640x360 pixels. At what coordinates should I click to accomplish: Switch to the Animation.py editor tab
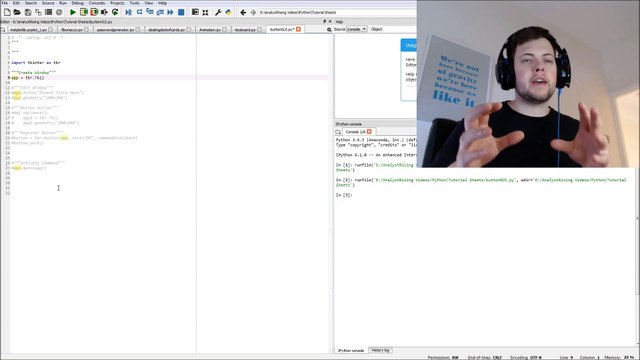pyautogui.click(x=210, y=29)
